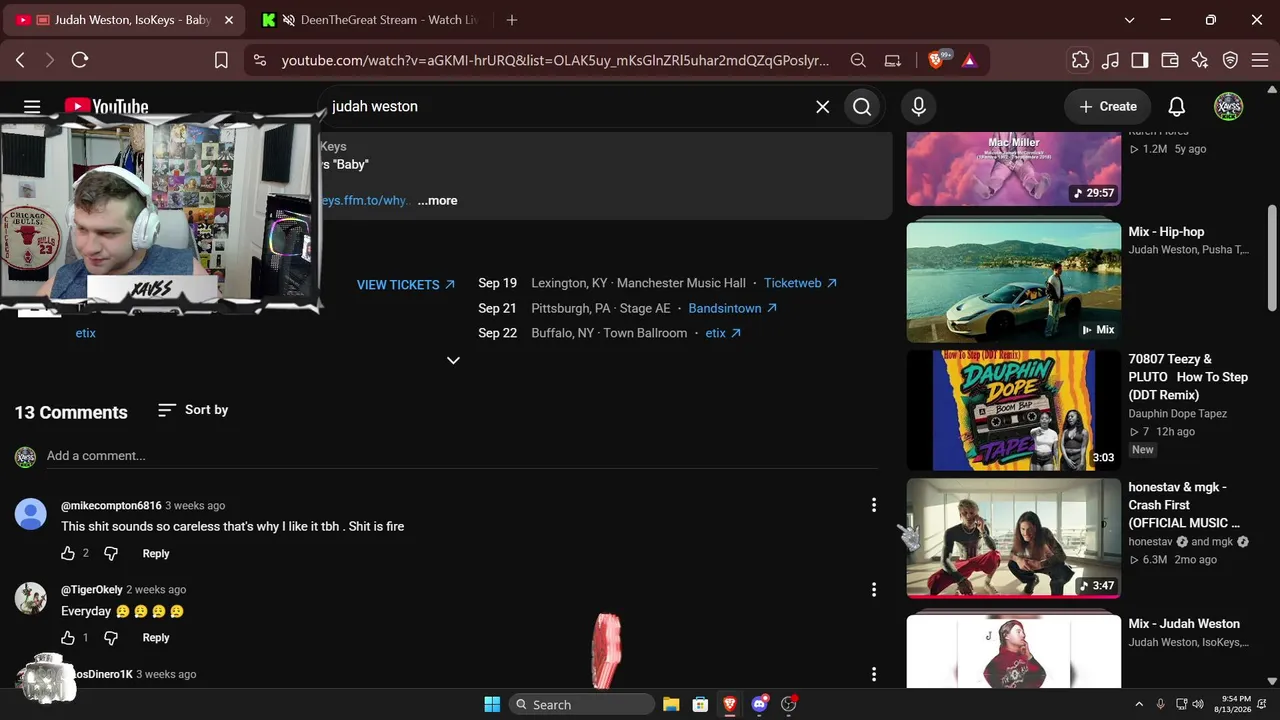The image size is (1280, 720).
Task: Start voice search with the microphone icon
Action: [x=918, y=107]
